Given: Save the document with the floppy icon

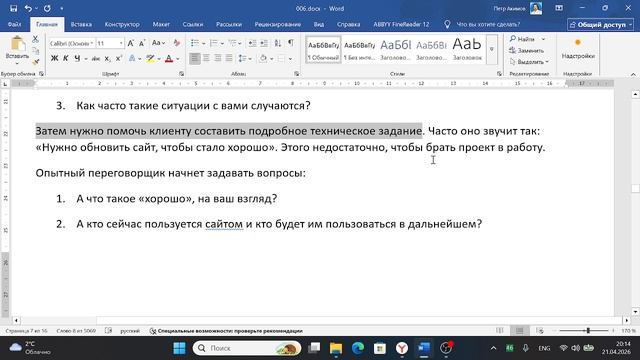Looking at the screenshot, I should click(x=13, y=8).
